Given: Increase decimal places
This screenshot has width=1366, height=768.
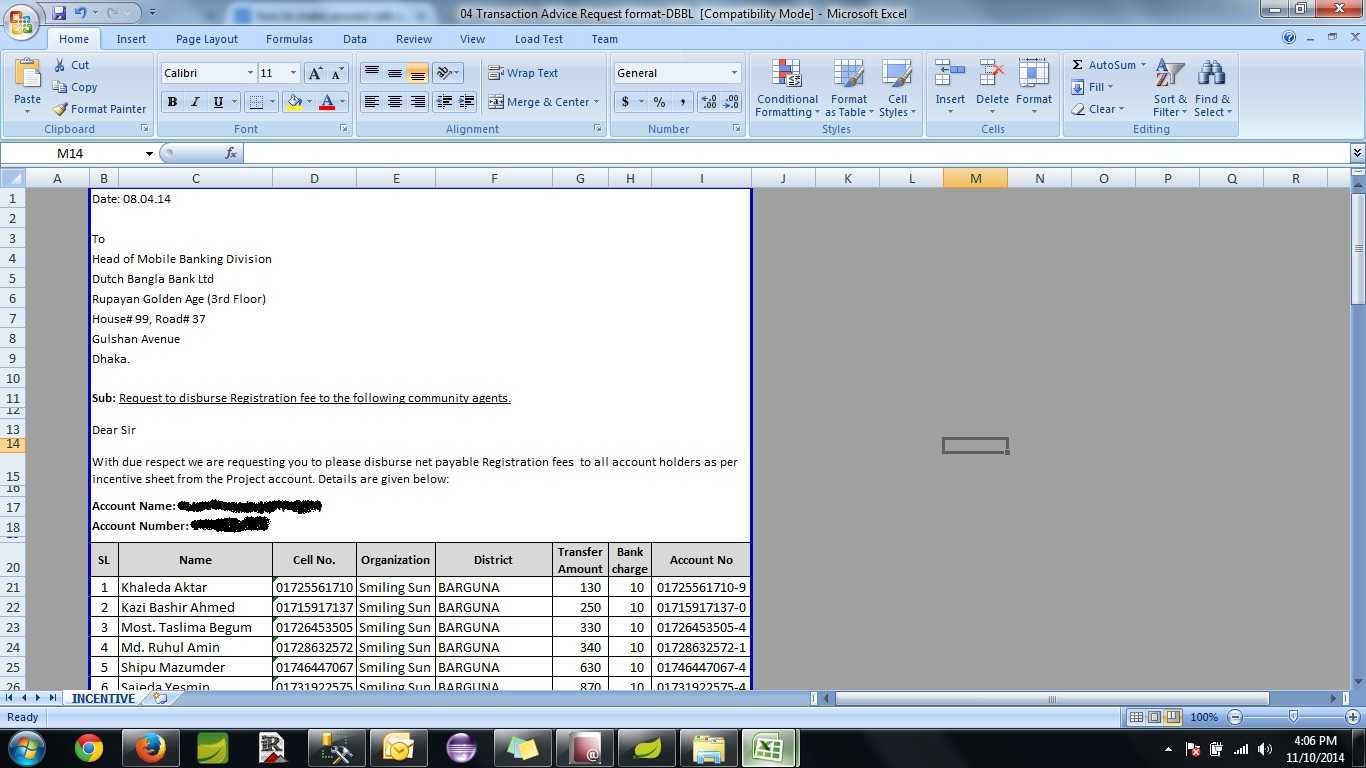Looking at the screenshot, I should tap(709, 102).
